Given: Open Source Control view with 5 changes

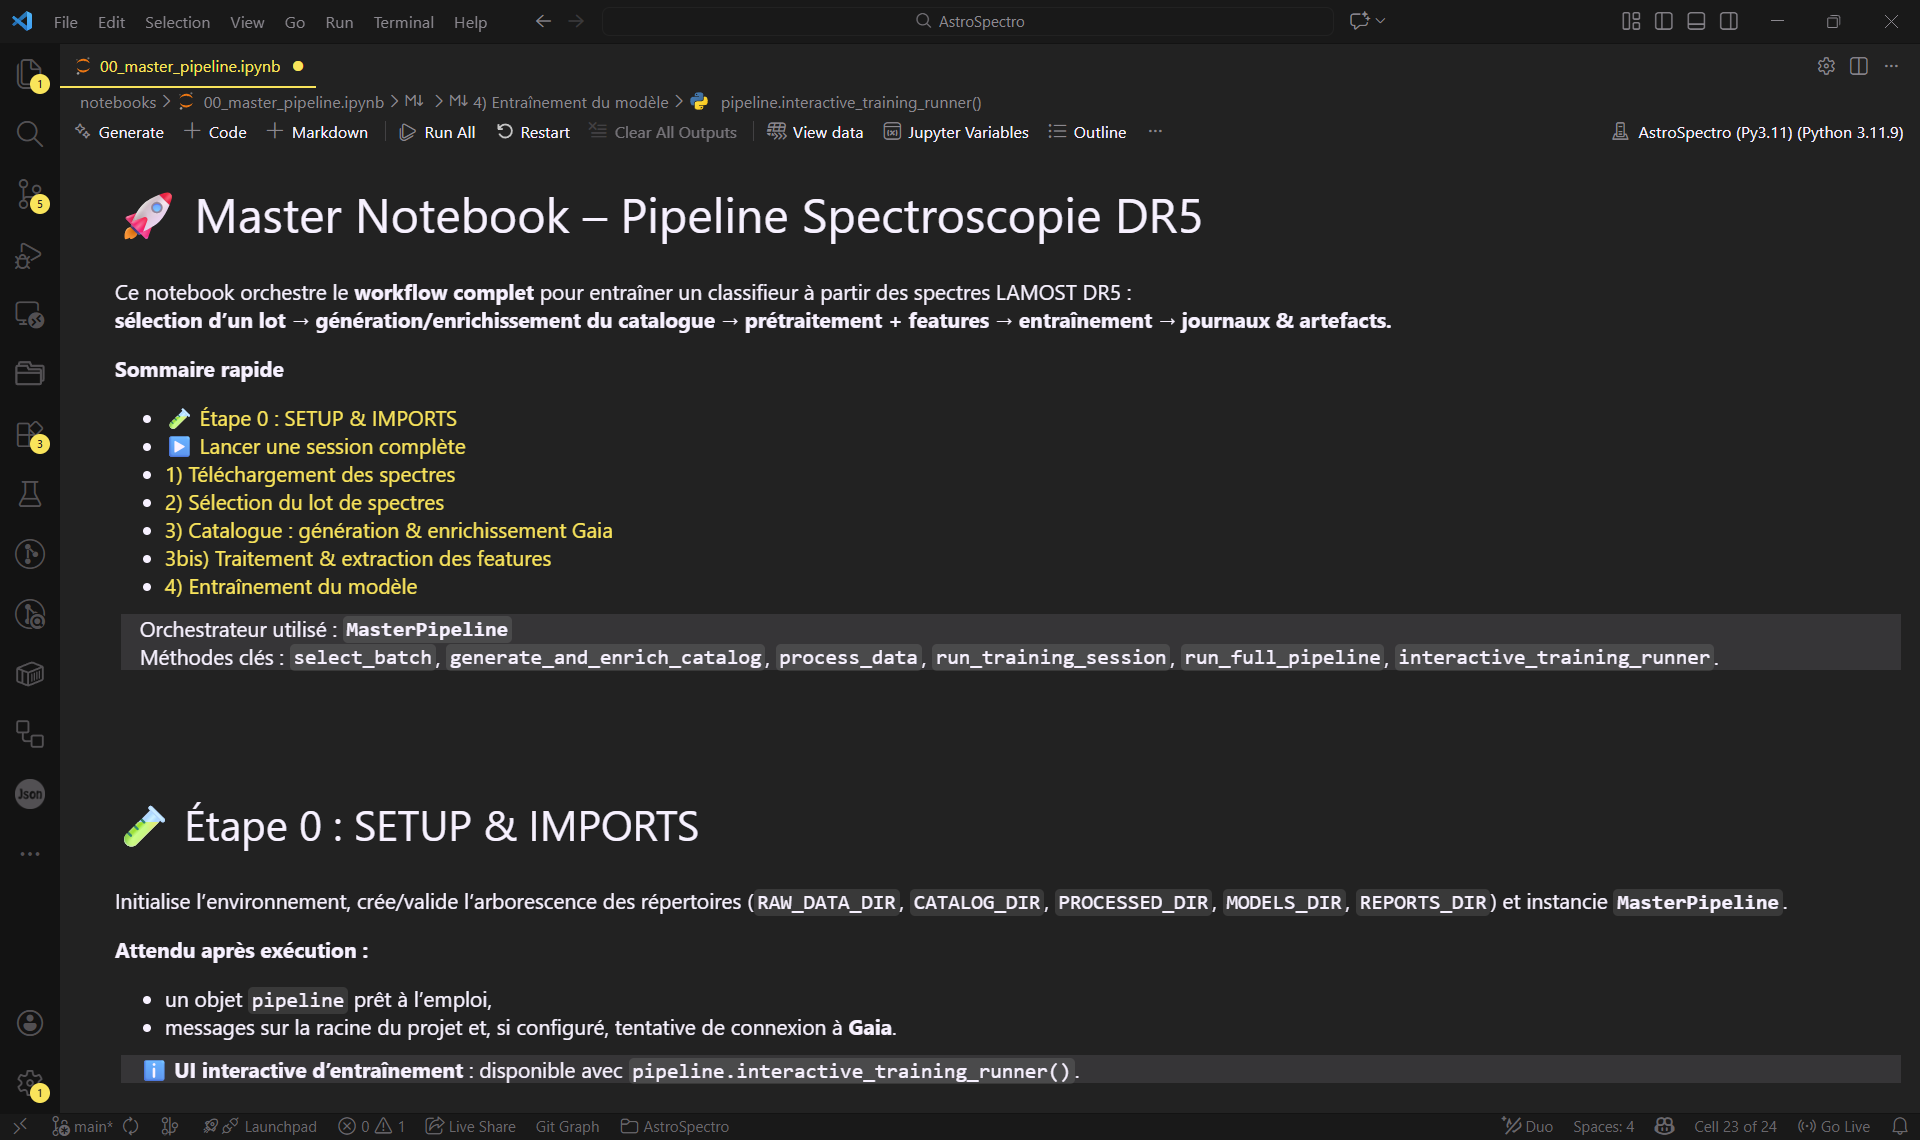Looking at the screenshot, I should [x=29, y=194].
